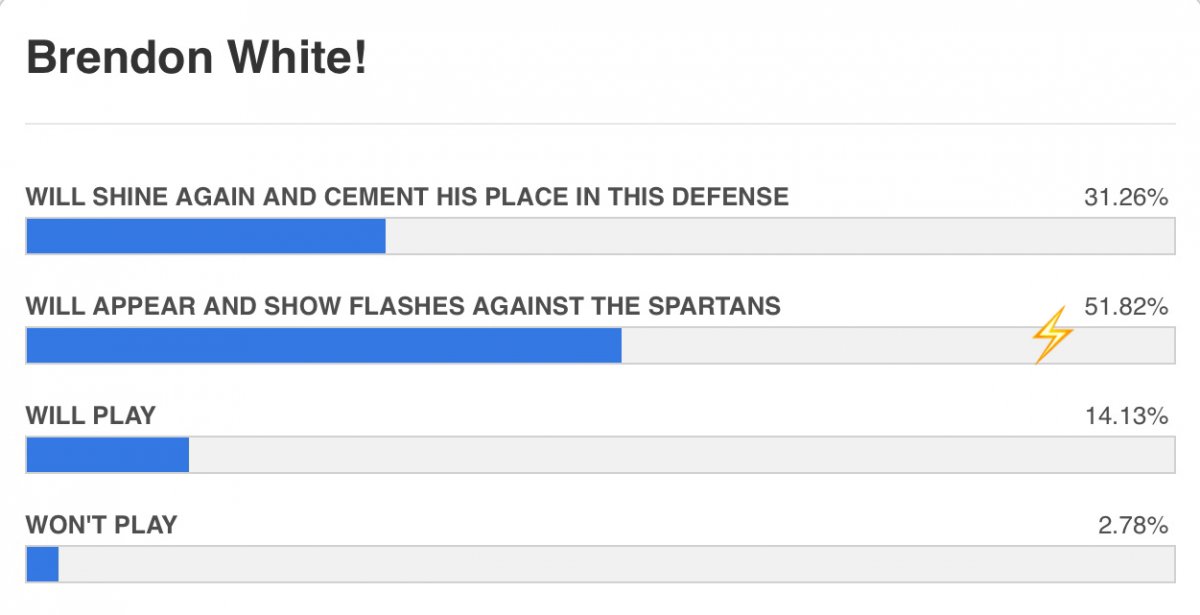Screen dimensions: 1200x615
Task: Select the "Will shine again and cement his place" option
Action: [x=407, y=197]
